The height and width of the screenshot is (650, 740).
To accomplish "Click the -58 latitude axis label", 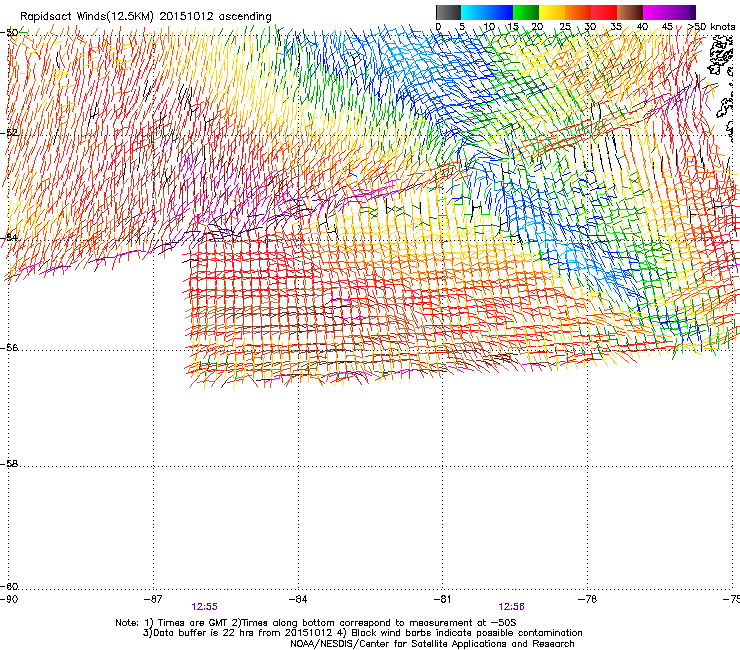I will [x=9, y=464].
